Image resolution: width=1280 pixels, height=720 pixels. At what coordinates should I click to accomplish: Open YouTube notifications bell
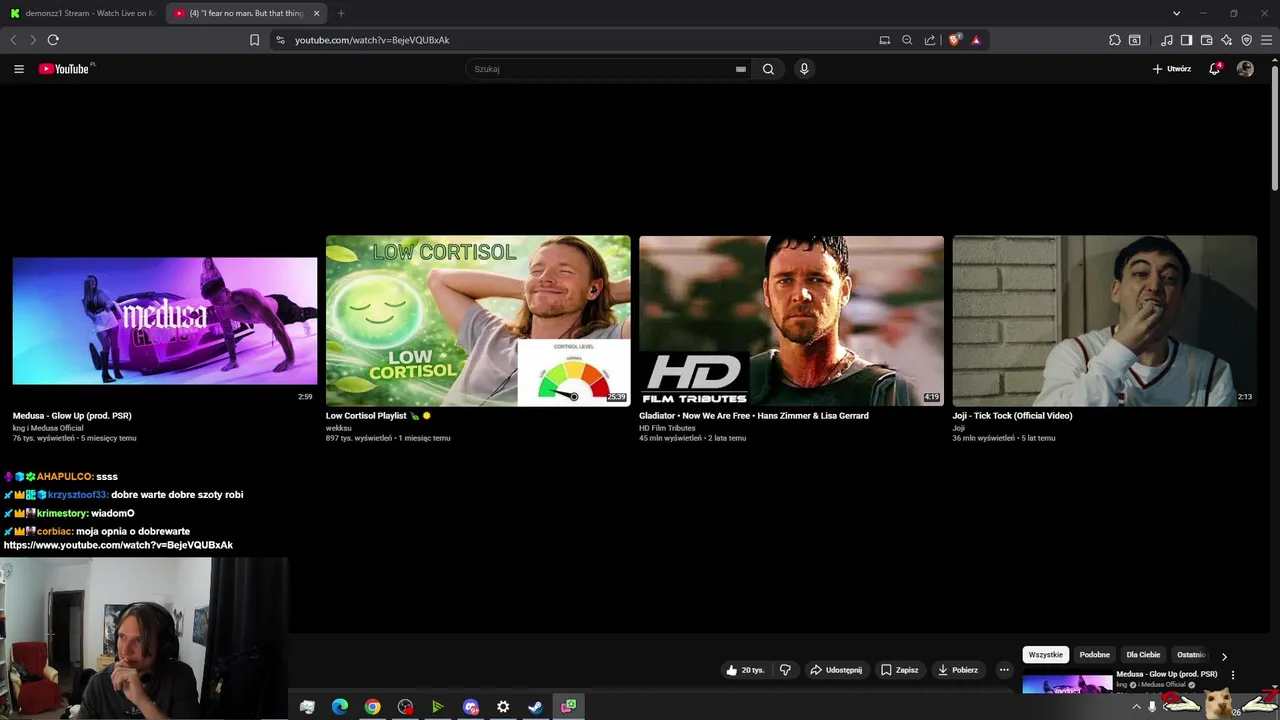click(x=1215, y=69)
